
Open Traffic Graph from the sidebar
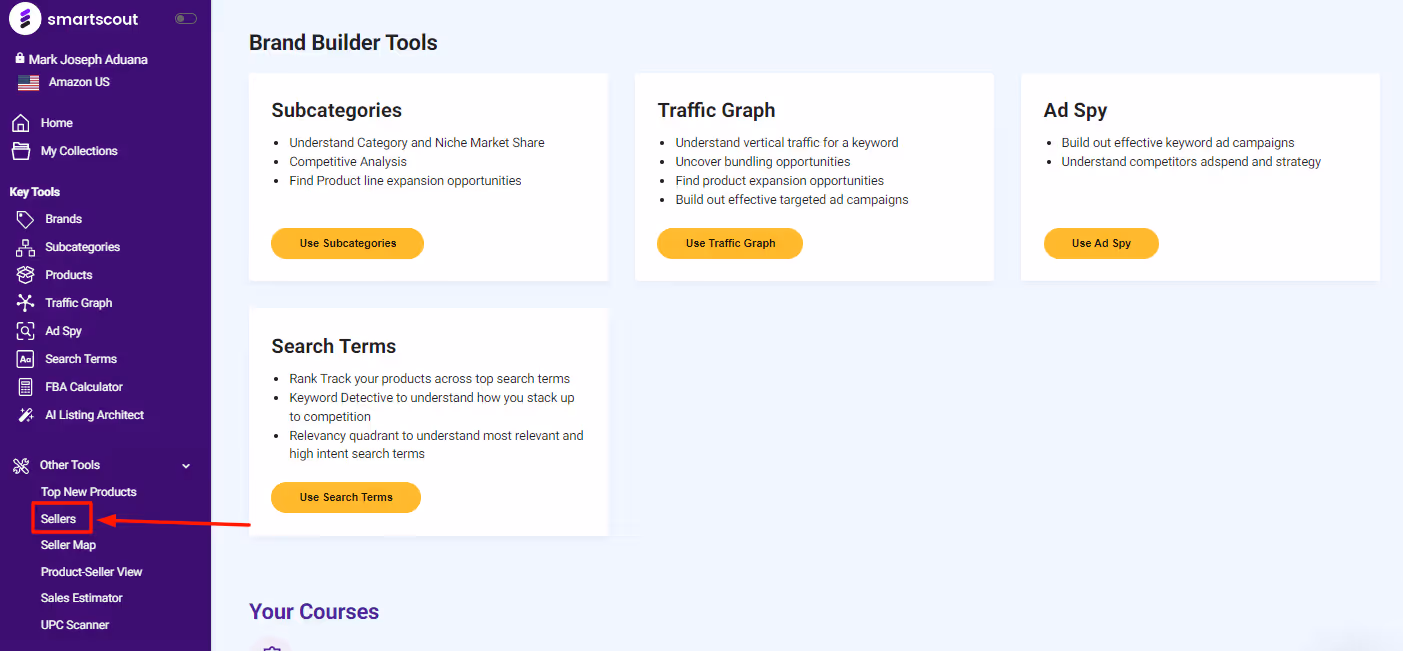click(x=78, y=303)
